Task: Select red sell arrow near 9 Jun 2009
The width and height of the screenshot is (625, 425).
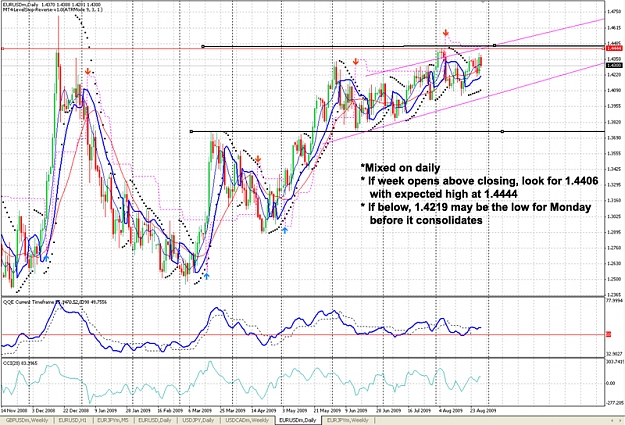Action: [356, 61]
